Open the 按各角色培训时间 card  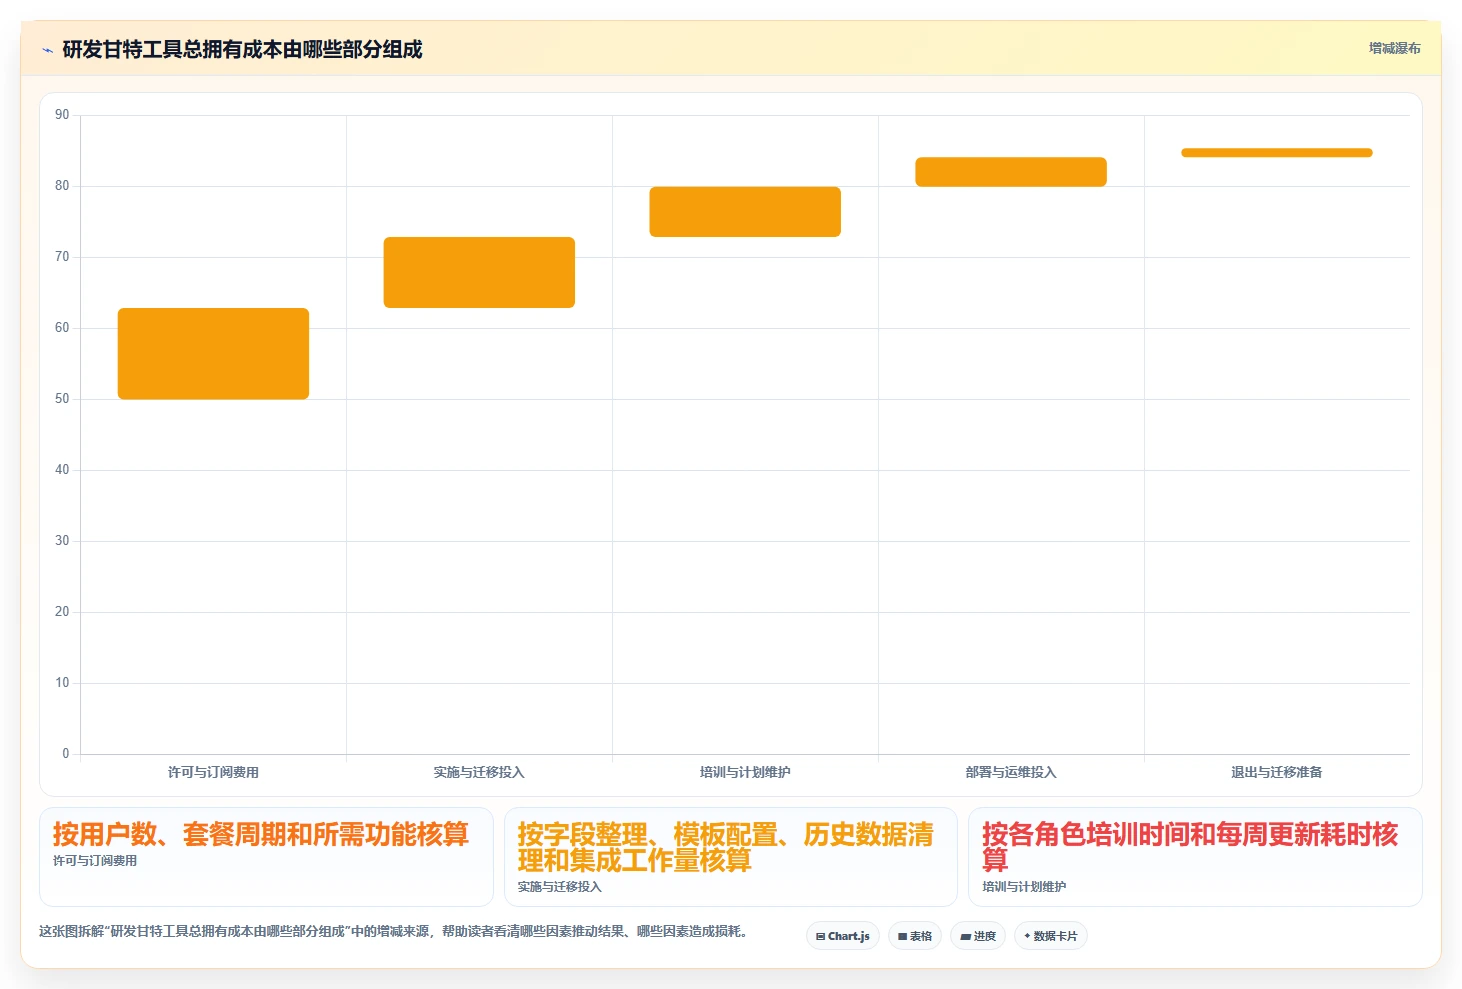[1195, 857]
